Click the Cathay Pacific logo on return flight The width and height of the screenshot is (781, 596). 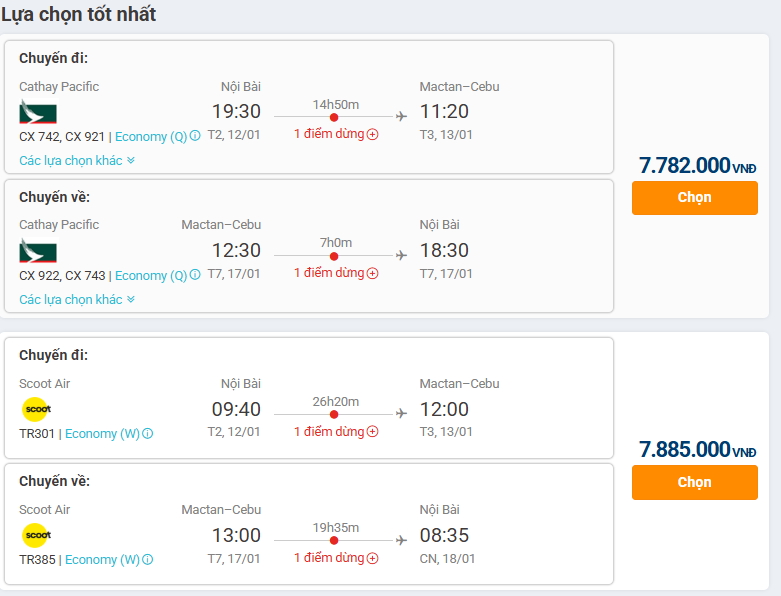[x=38, y=251]
